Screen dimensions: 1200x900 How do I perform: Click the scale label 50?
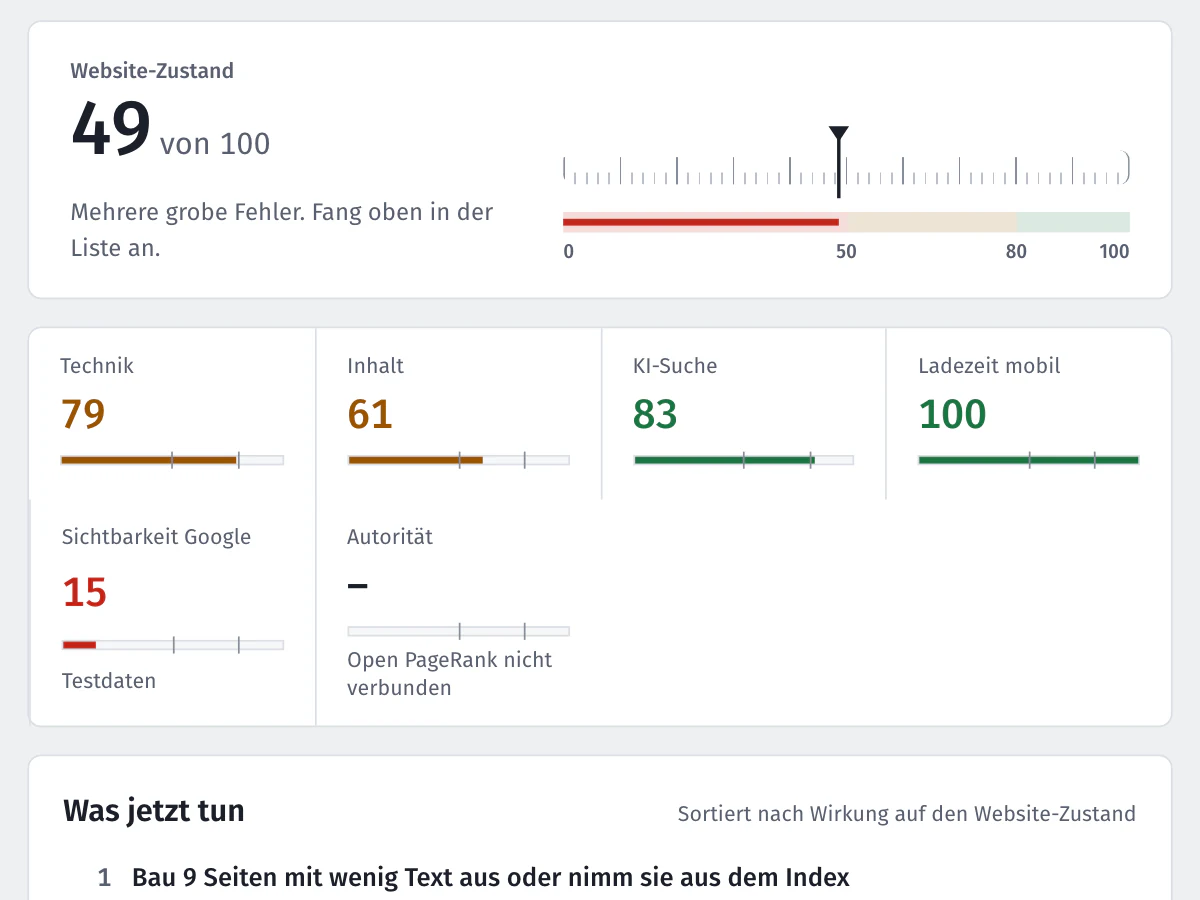(846, 252)
